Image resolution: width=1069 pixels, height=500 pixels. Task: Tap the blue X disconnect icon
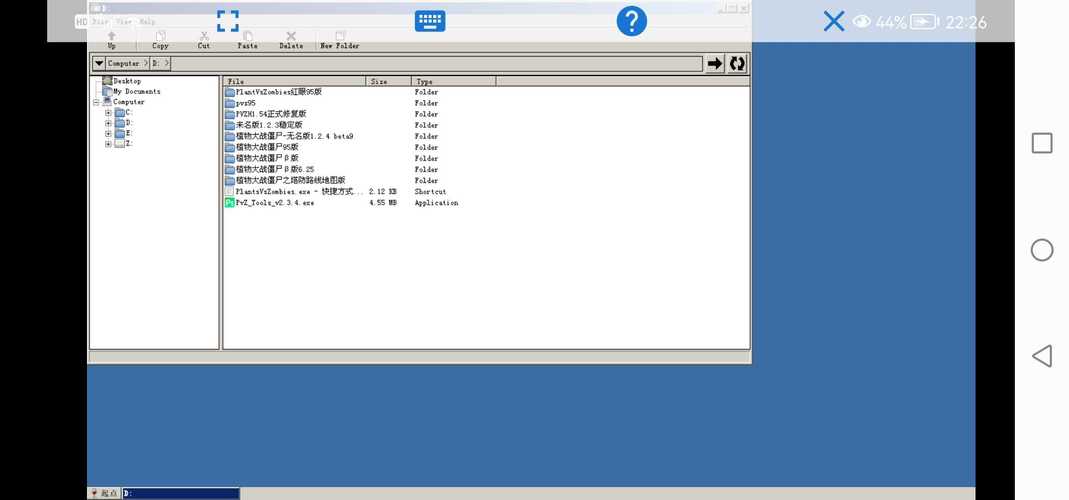(834, 21)
